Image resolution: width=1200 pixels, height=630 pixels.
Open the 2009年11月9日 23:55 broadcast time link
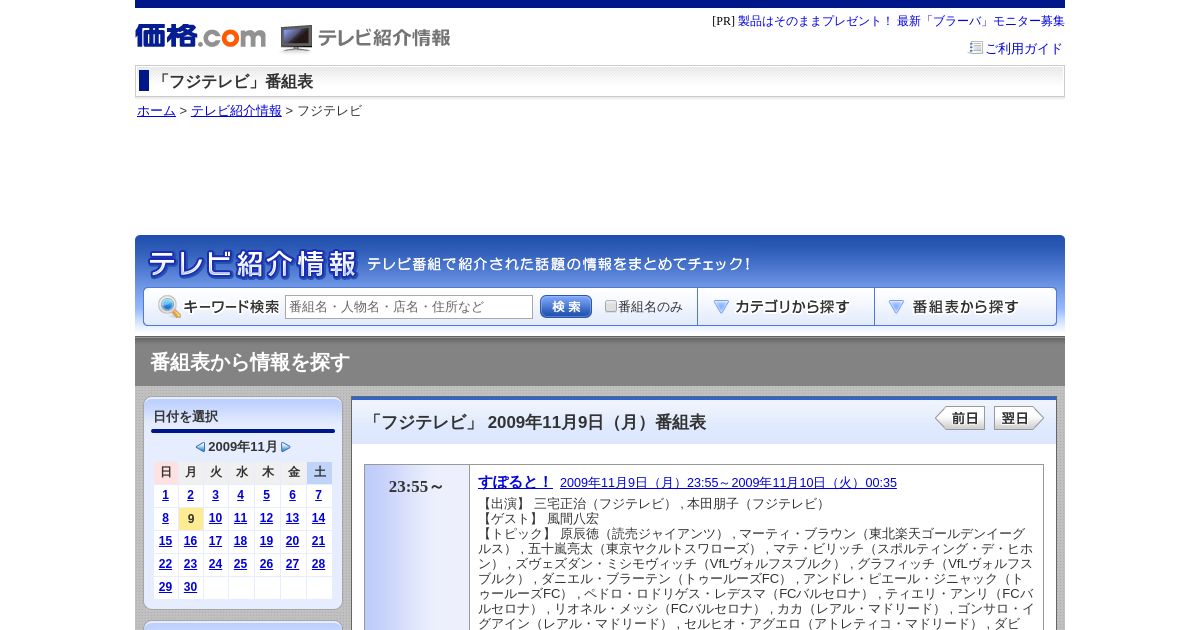(728, 483)
